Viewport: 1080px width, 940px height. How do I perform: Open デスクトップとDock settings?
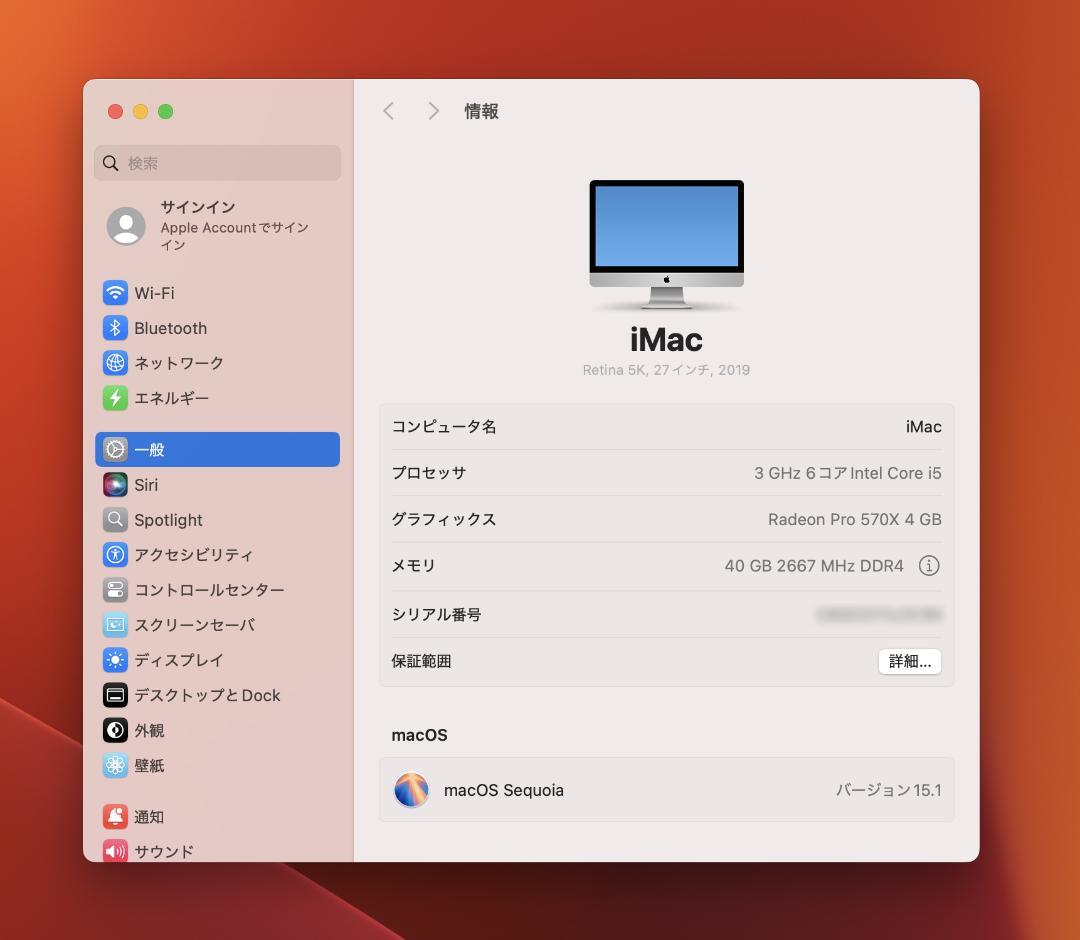[114, 695]
